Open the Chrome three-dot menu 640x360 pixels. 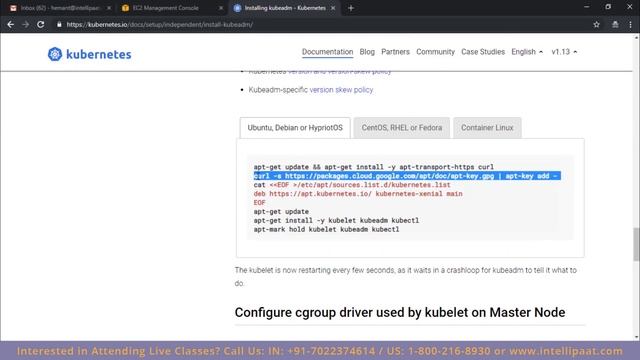click(630, 24)
